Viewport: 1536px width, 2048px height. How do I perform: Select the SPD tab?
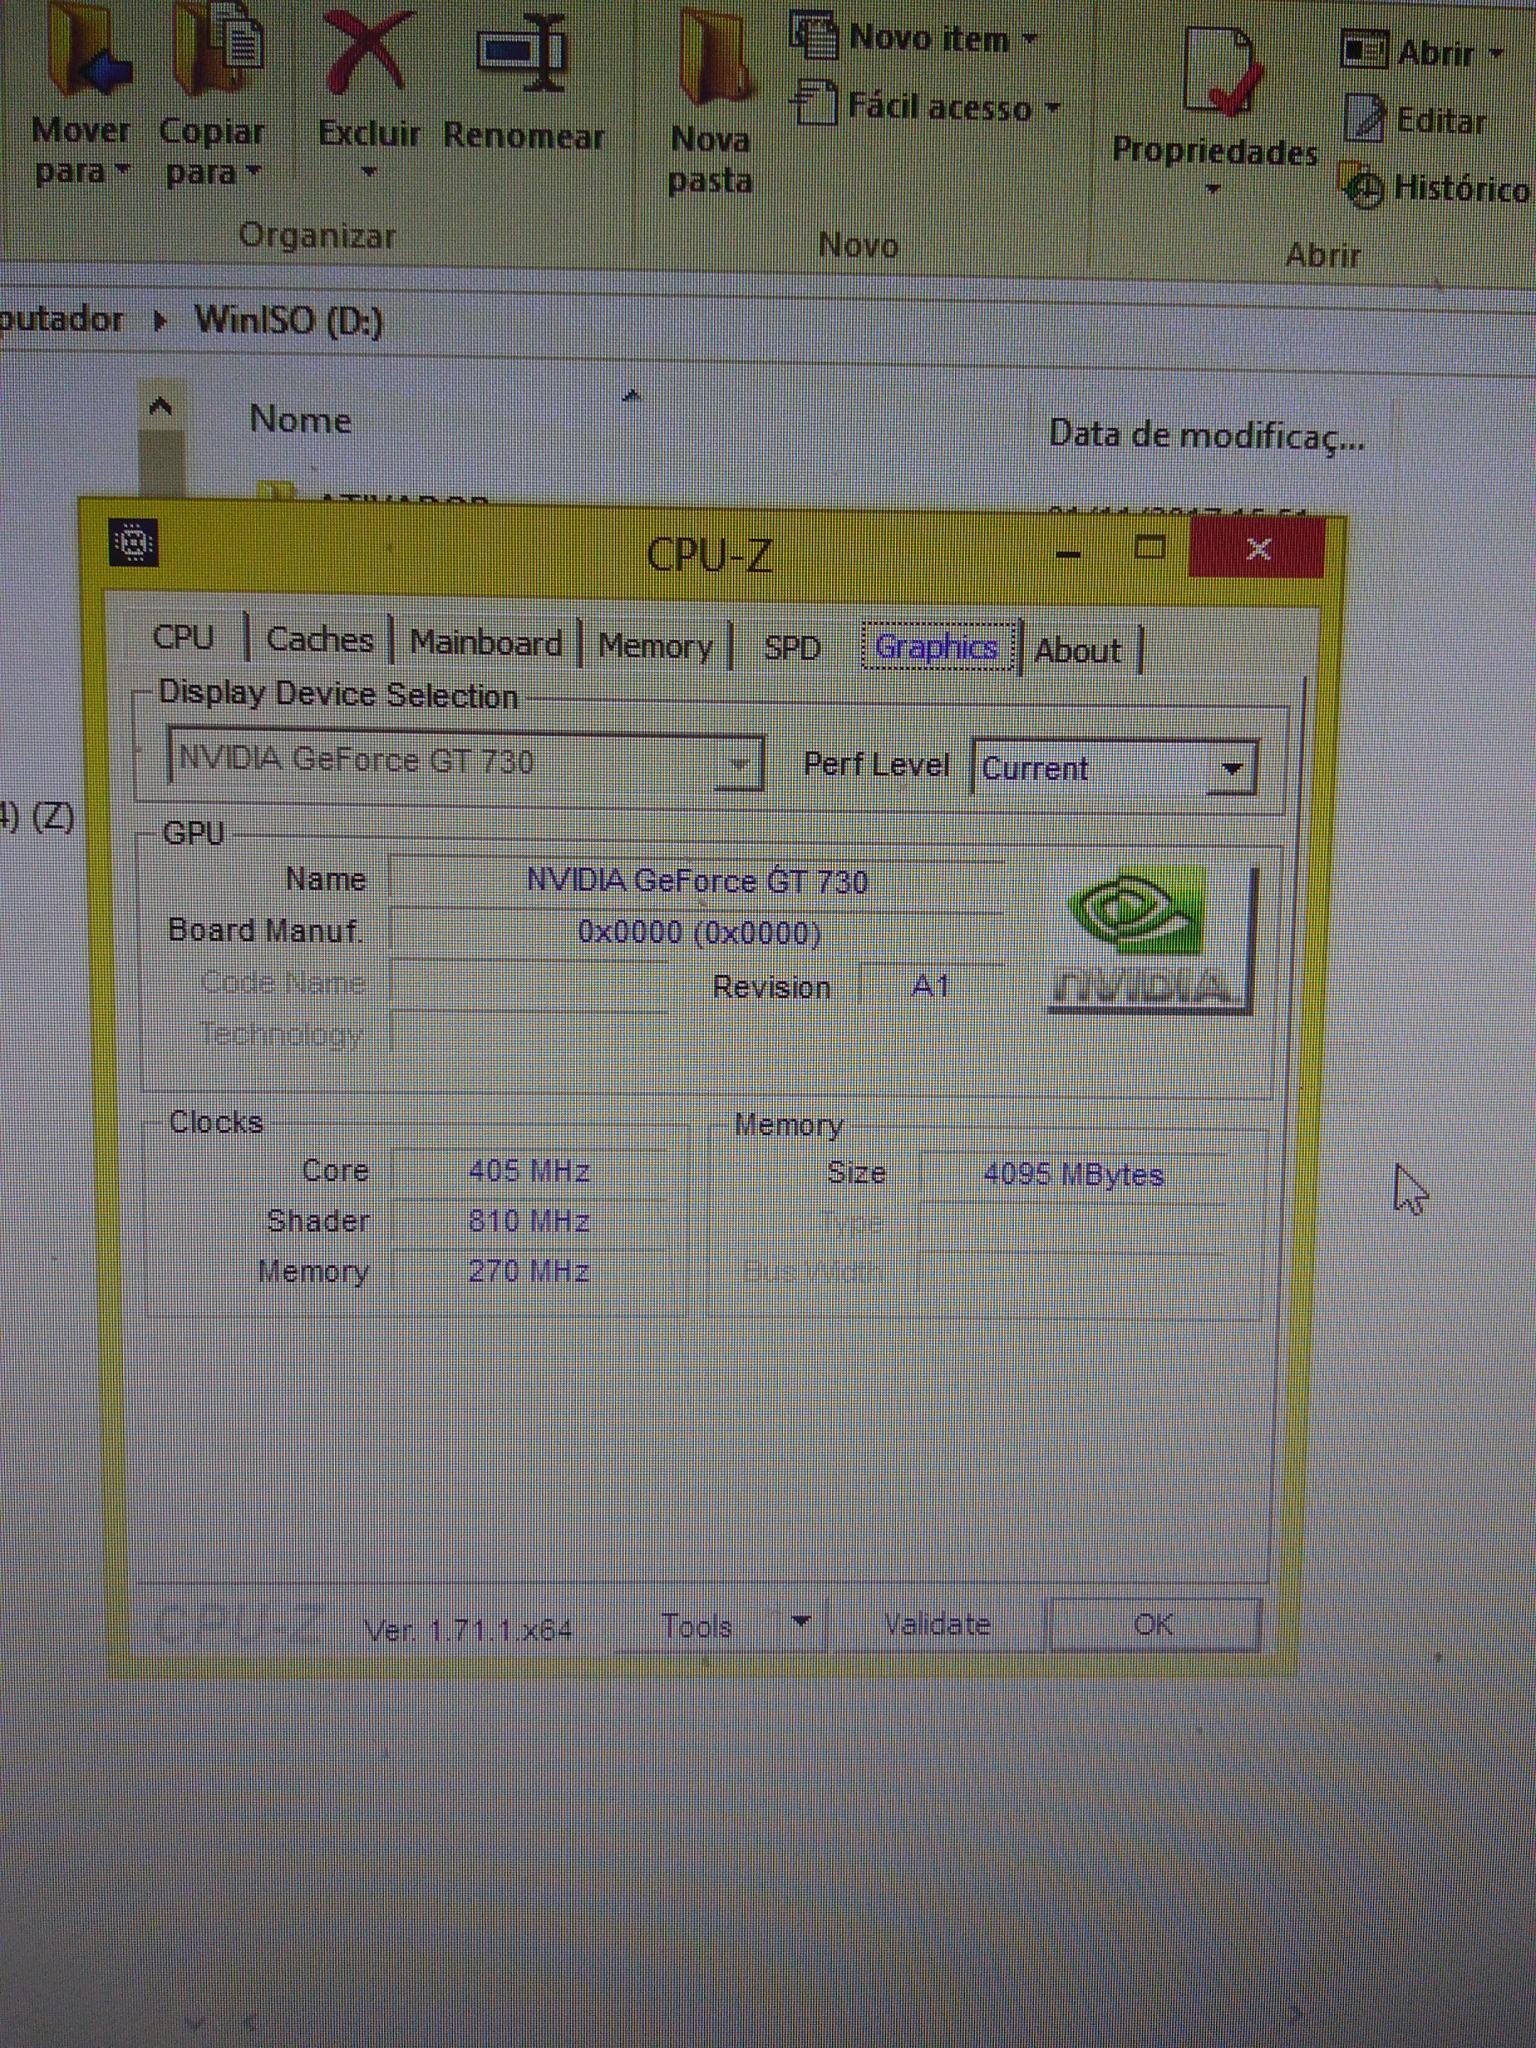pyautogui.click(x=792, y=648)
